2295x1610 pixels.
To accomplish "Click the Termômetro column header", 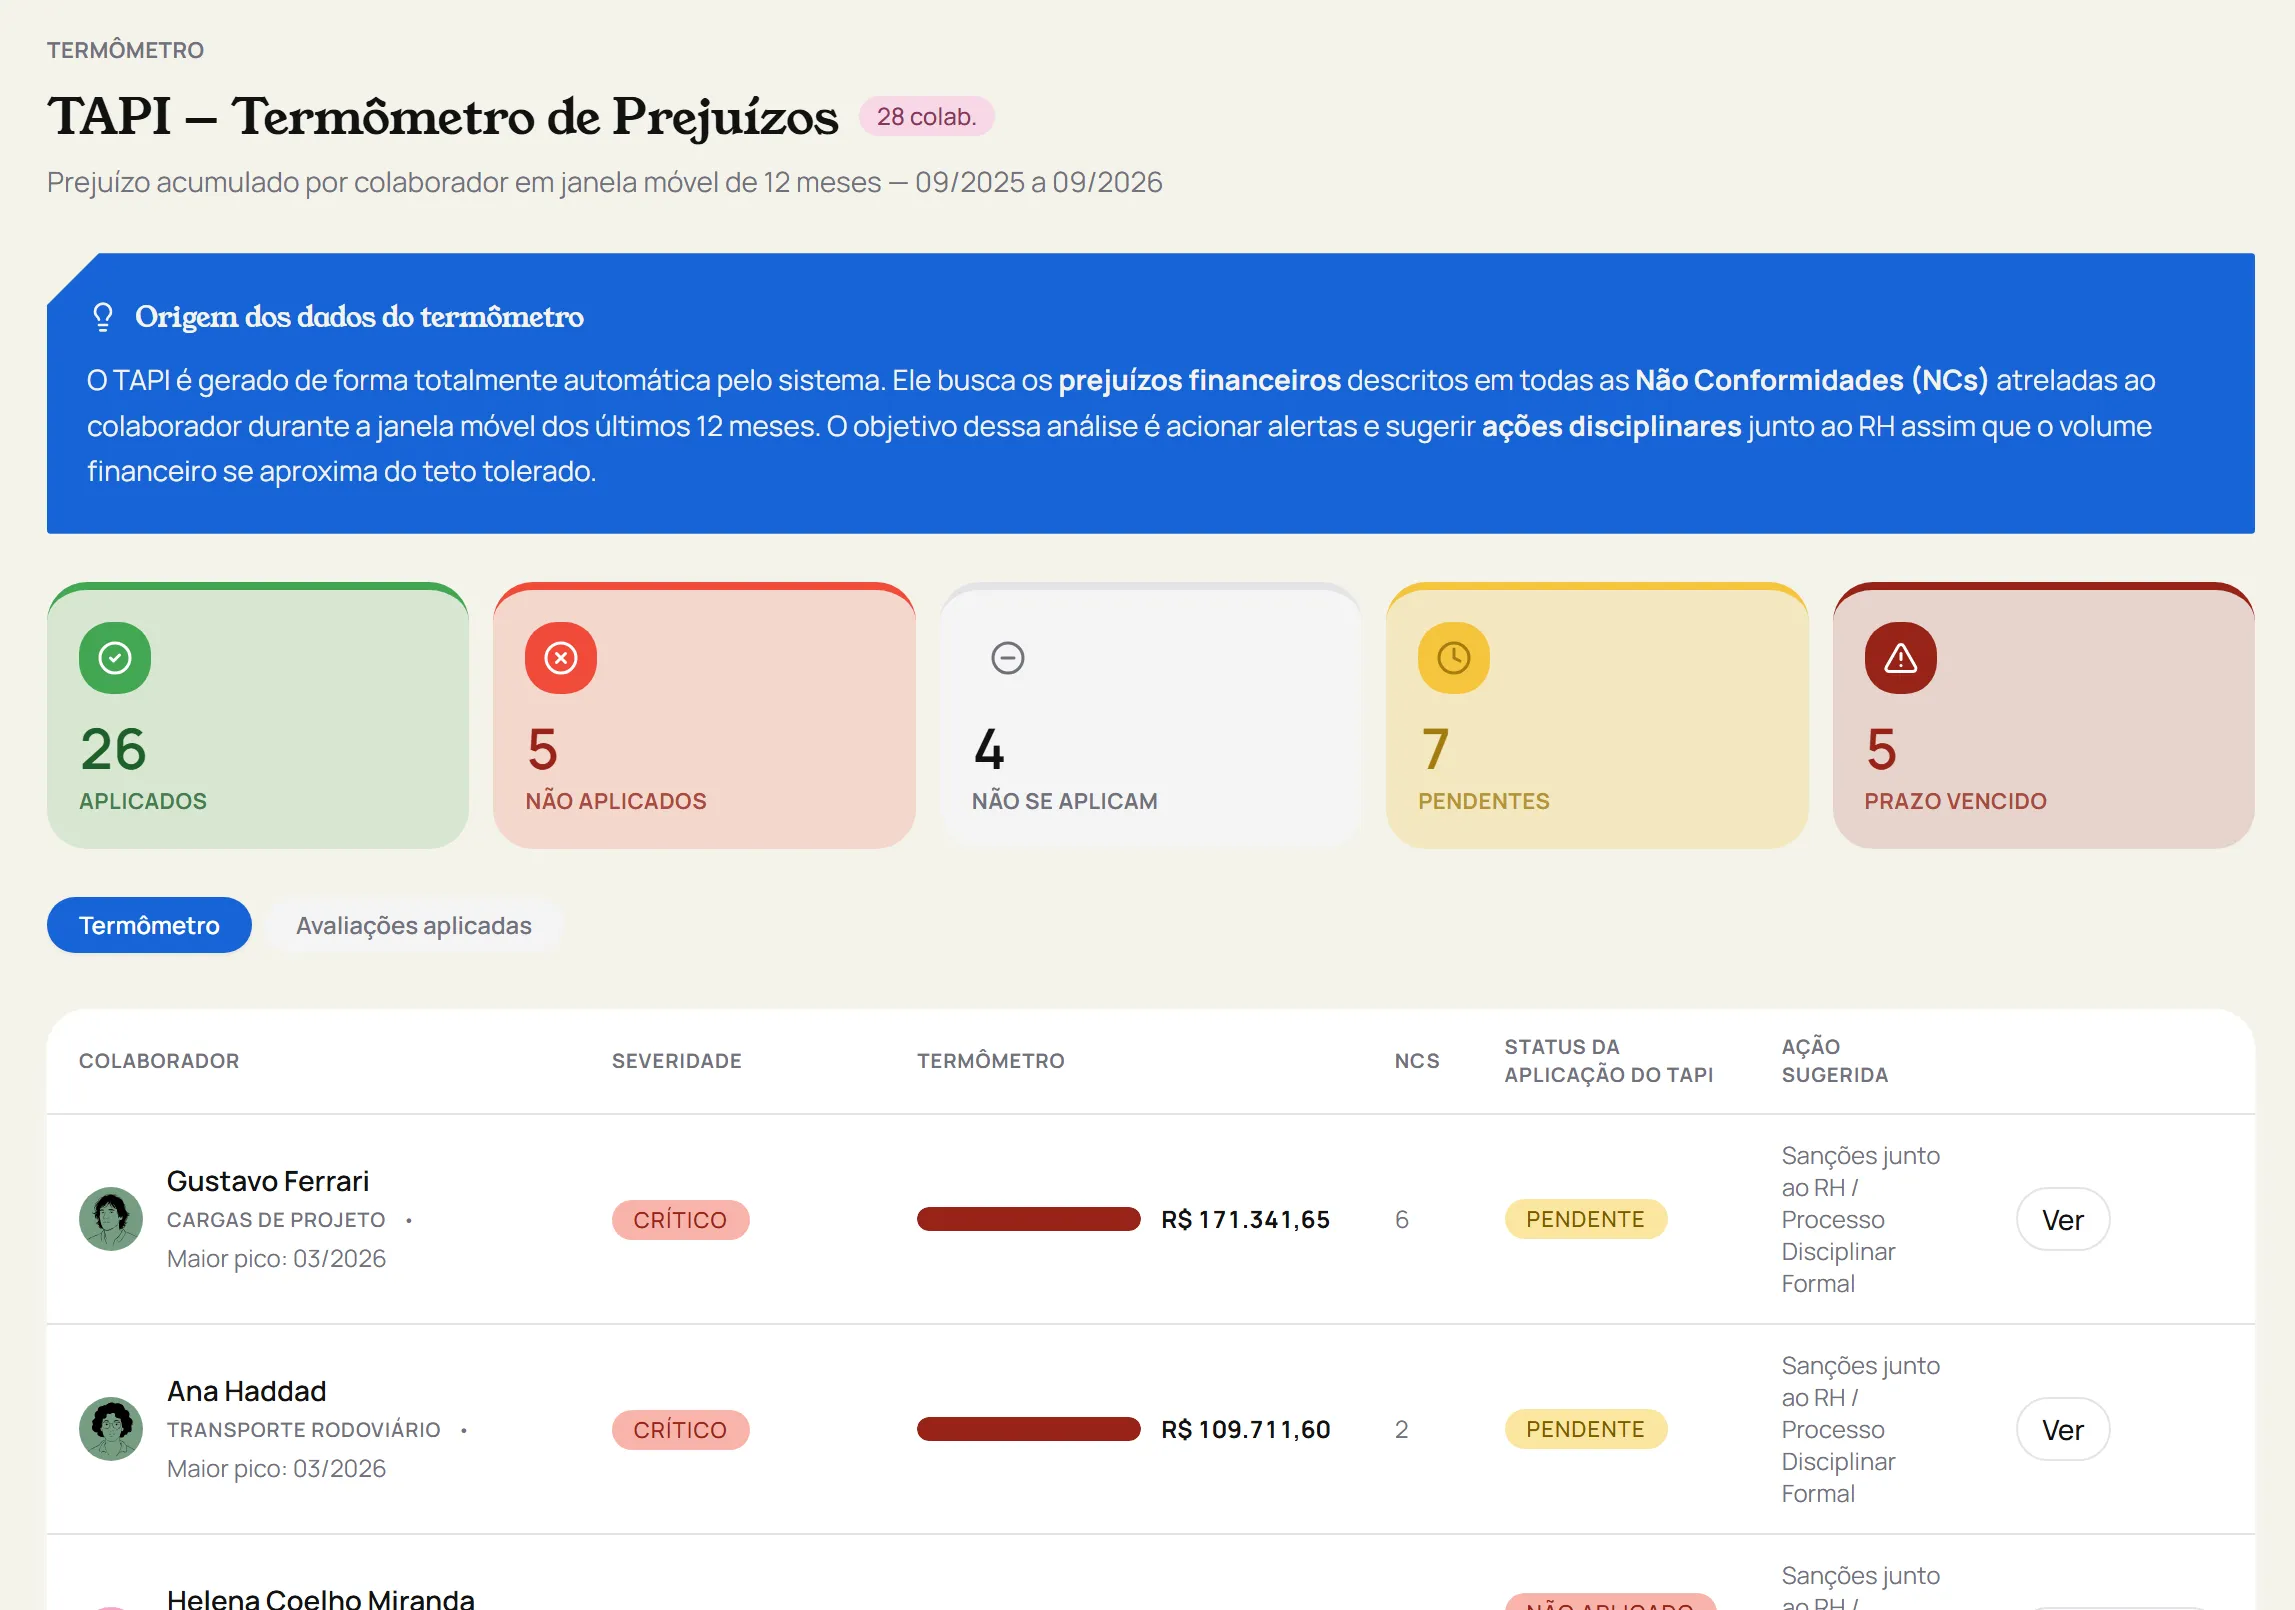I will point(991,1061).
